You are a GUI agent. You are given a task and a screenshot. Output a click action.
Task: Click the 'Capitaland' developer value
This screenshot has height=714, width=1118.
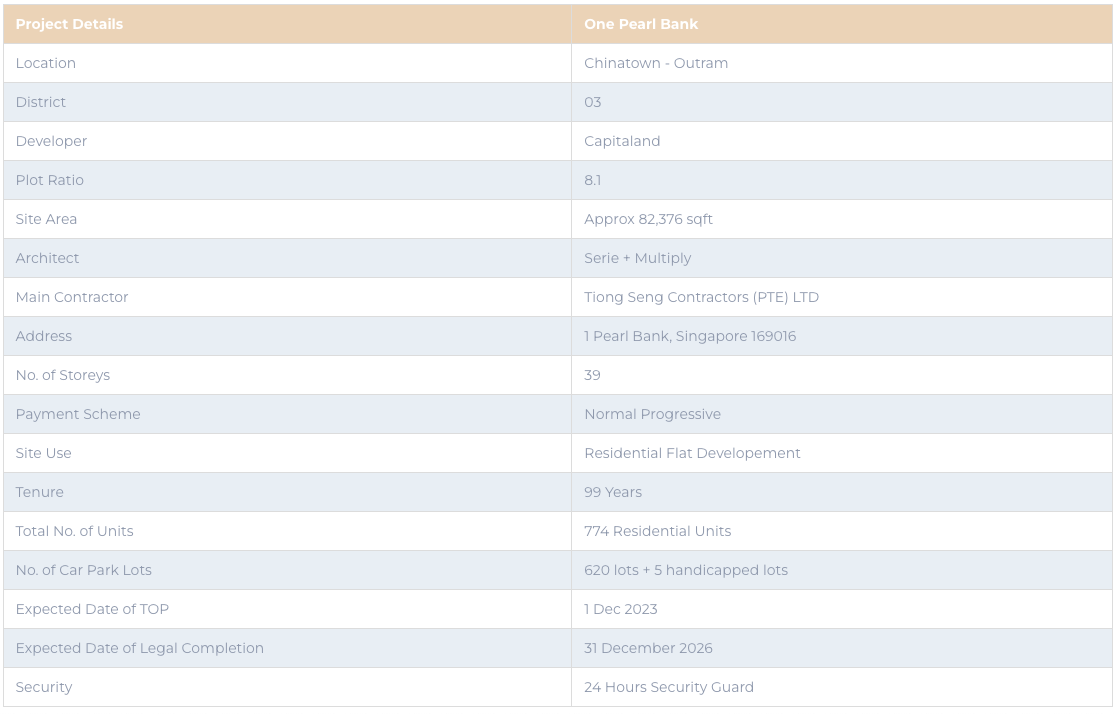click(x=622, y=141)
